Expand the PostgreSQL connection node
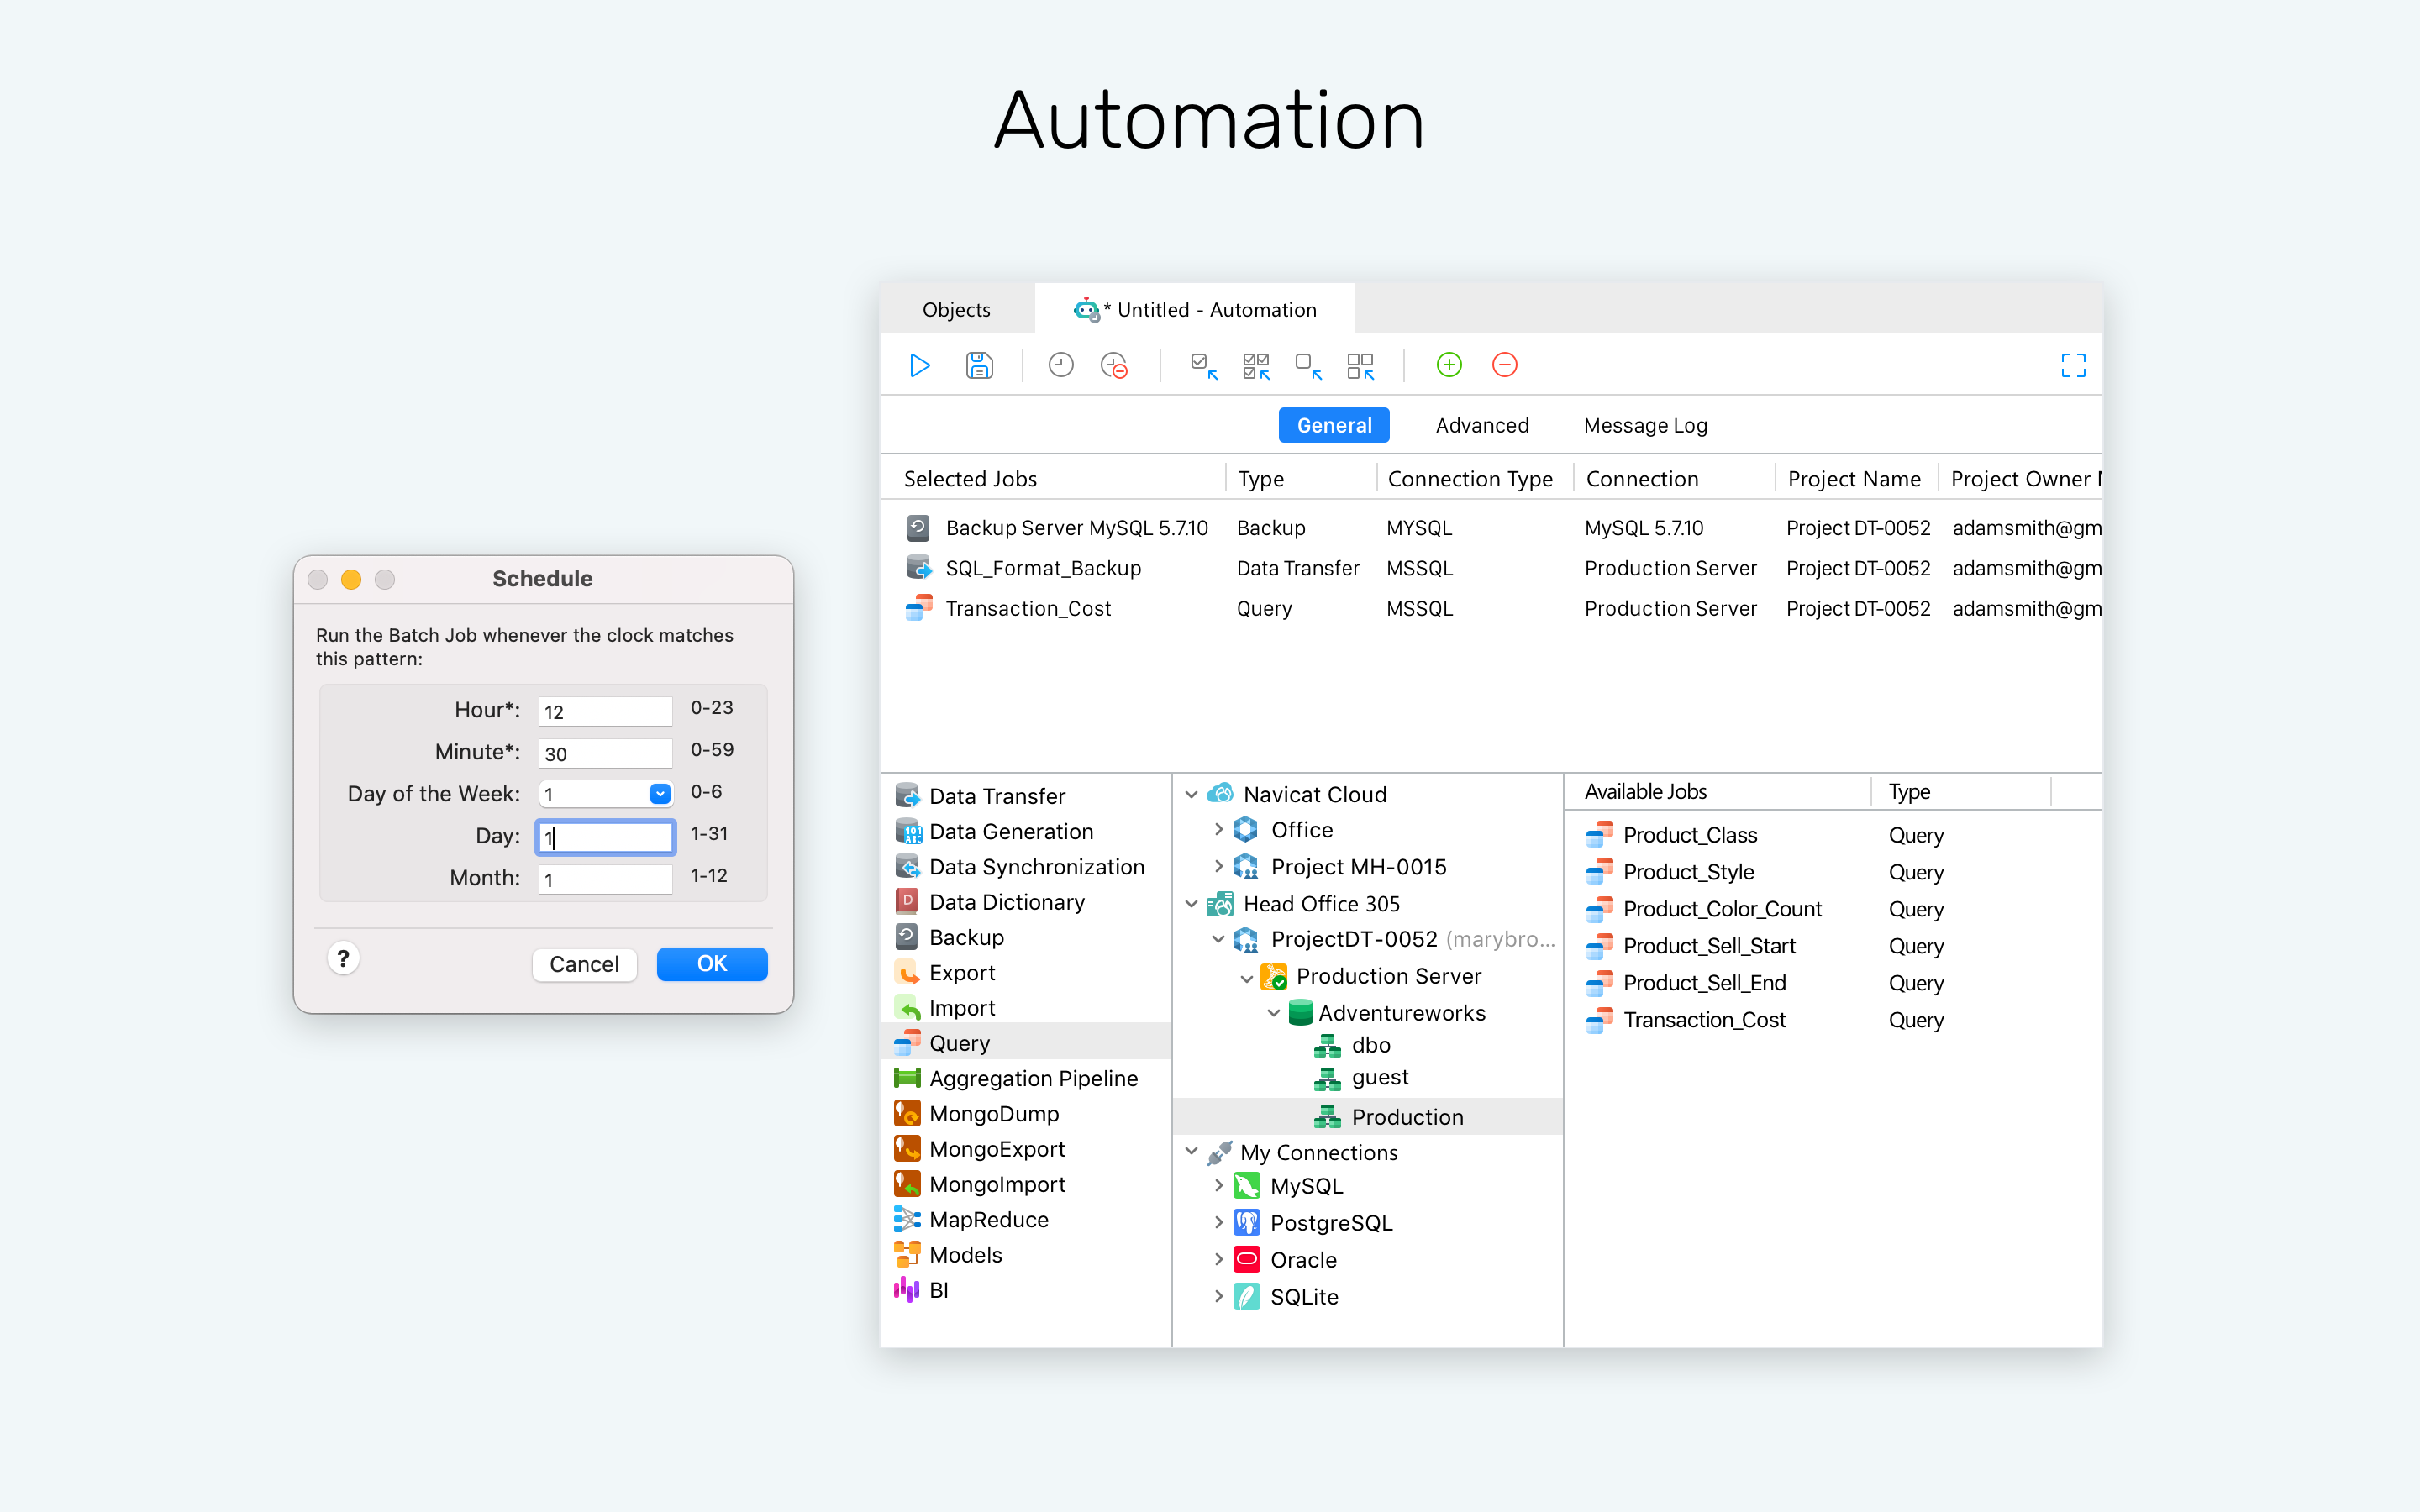This screenshot has height=1512, width=2420. click(x=1218, y=1223)
